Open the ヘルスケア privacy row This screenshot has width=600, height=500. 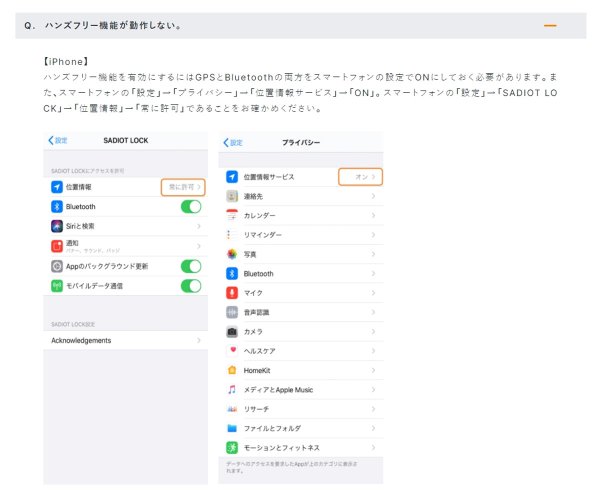(301, 351)
